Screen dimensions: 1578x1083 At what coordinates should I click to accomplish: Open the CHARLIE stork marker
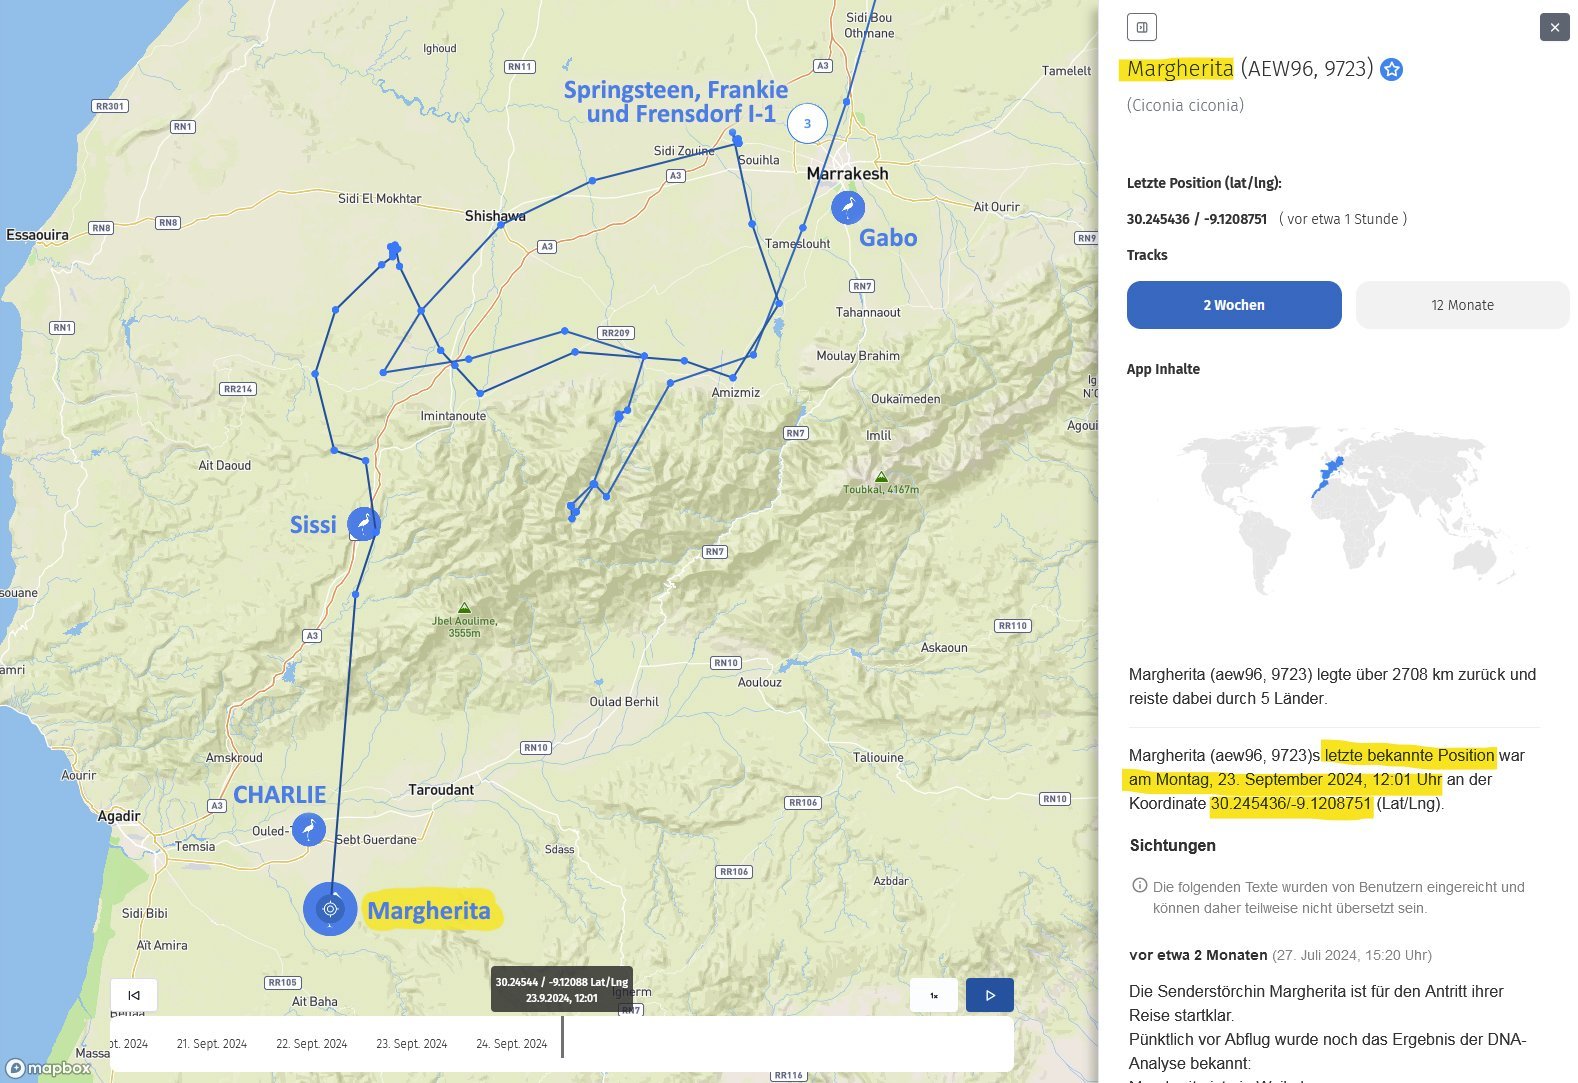pyautogui.click(x=309, y=829)
